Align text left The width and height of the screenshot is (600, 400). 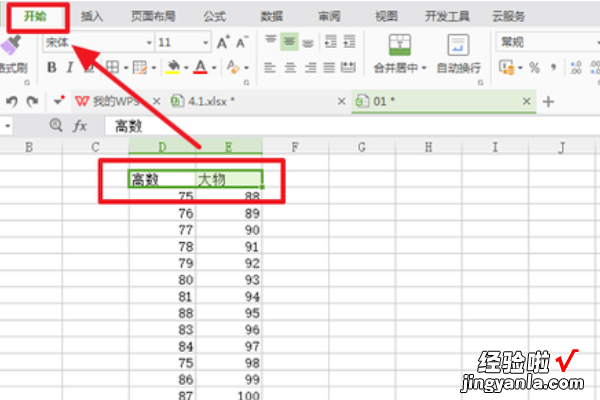point(270,68)
